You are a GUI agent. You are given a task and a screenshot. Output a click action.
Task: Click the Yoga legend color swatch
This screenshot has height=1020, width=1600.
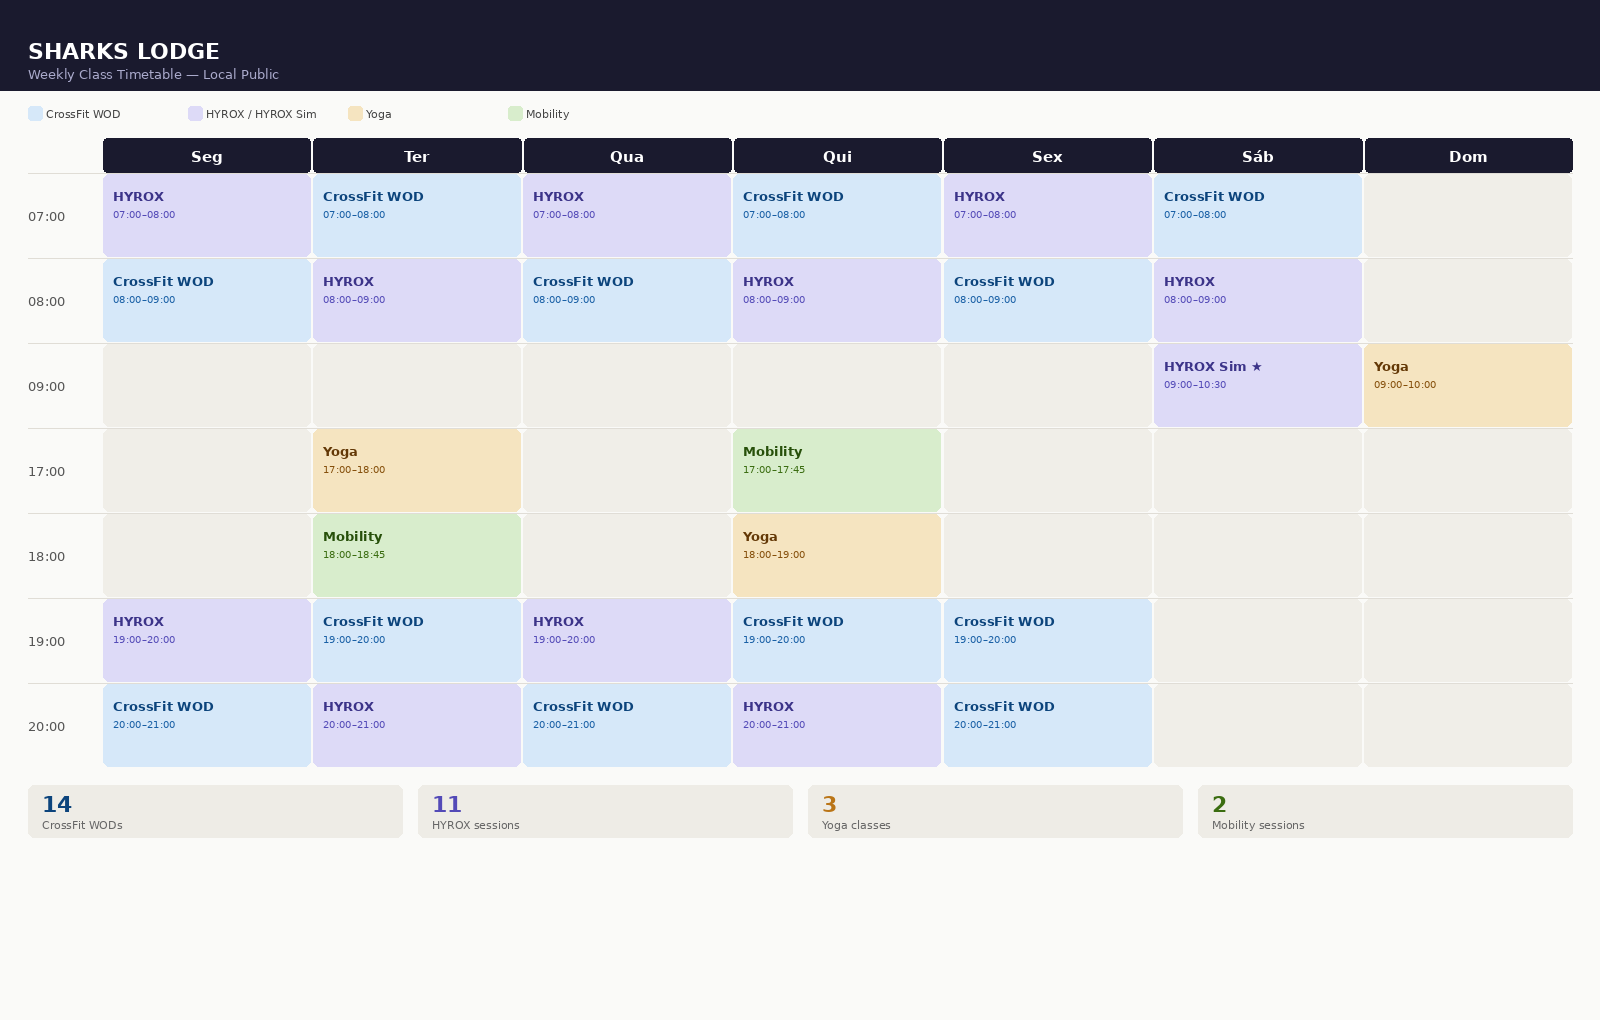point(356,114)
